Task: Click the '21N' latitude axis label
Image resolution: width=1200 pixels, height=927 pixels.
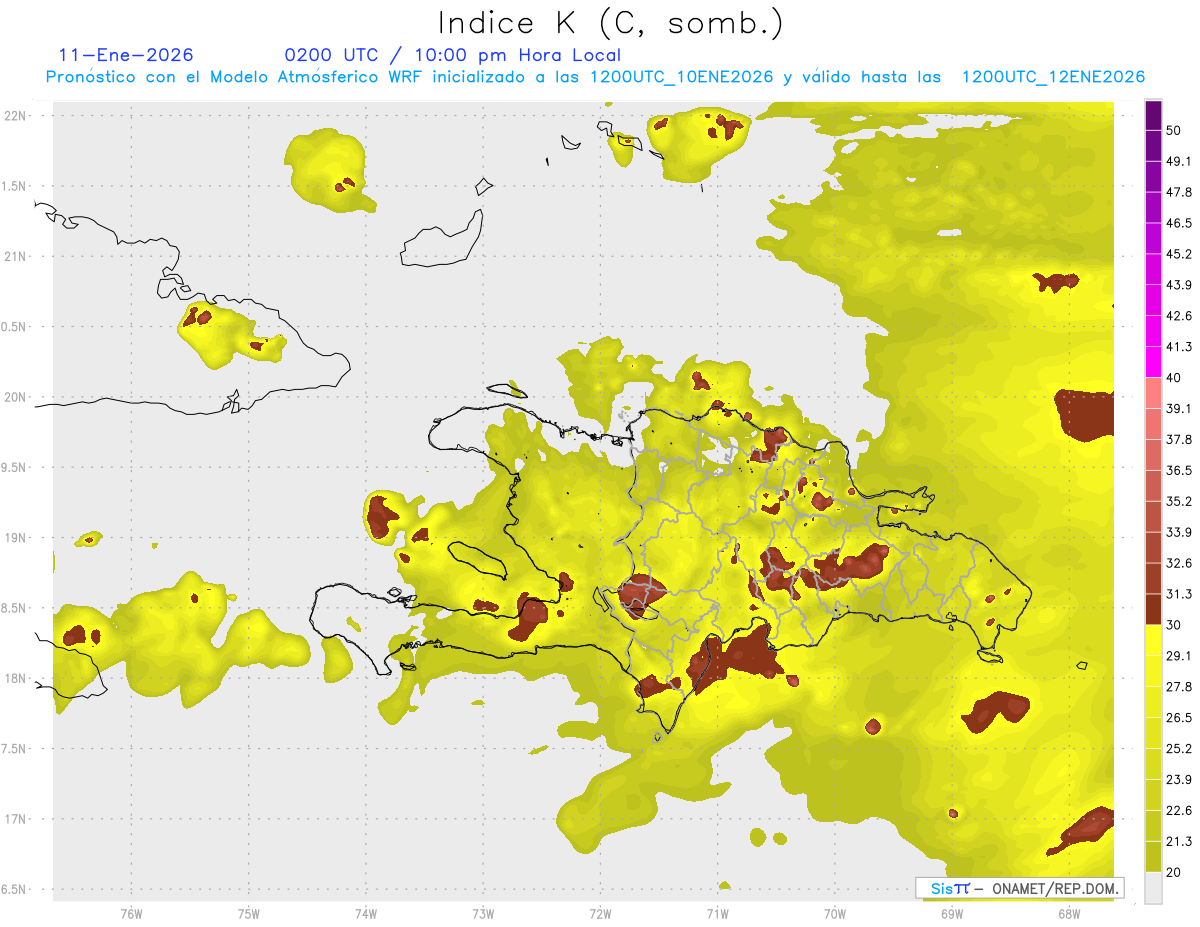Action: pyautogui.click(x=14, y=256)
